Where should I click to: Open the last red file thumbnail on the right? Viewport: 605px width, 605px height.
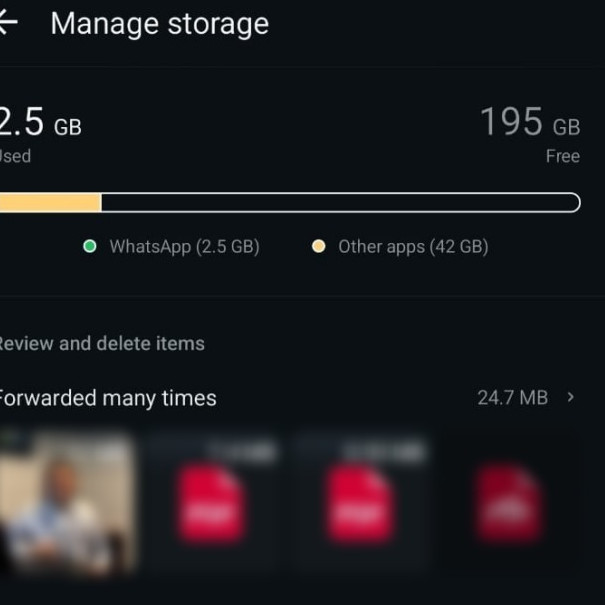pyautogui.click(x=509, y=503)
